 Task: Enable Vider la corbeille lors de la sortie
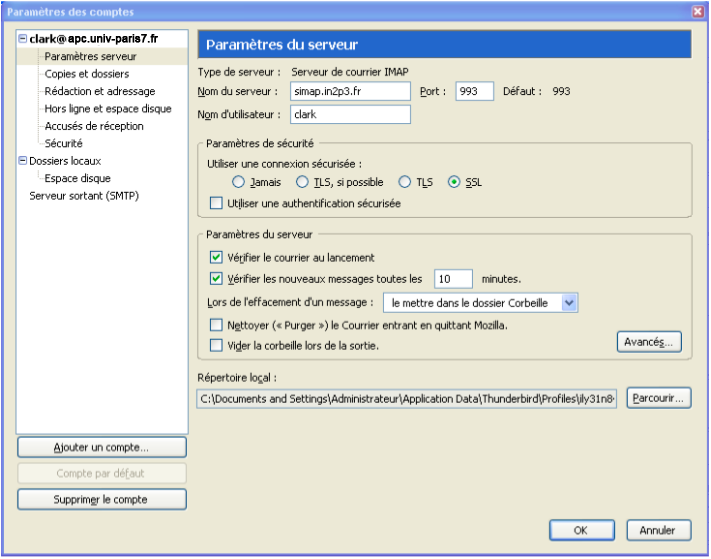click(x=216, y=345)
